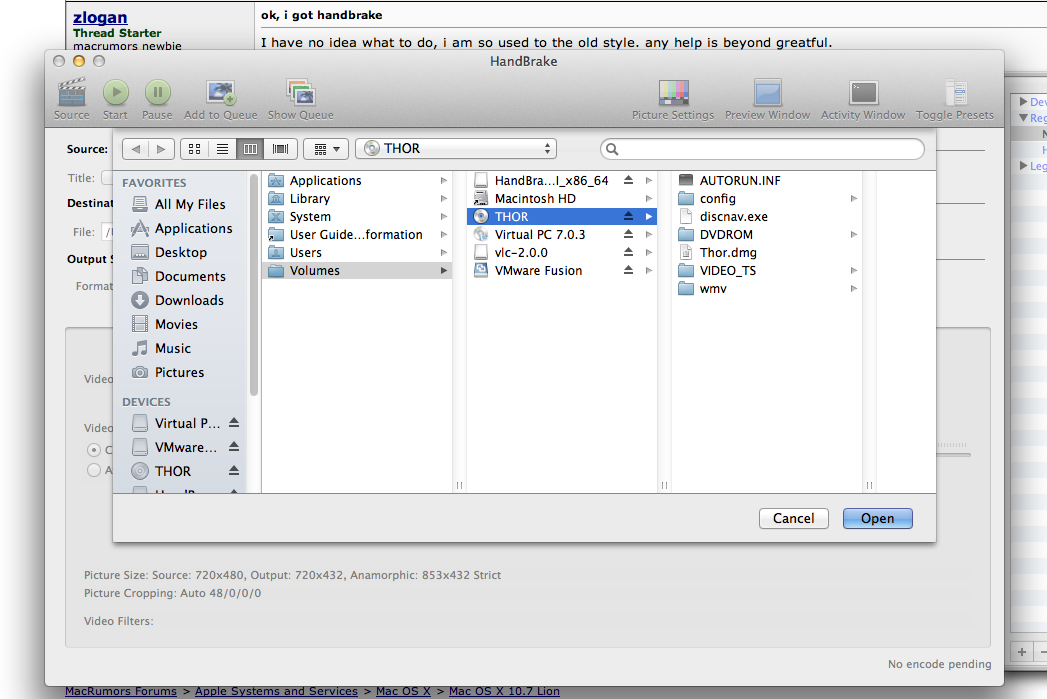Eject the Virtual PC 7.0.3 volume
This screenshot has width=1047, height=699.
pos(628,234)
